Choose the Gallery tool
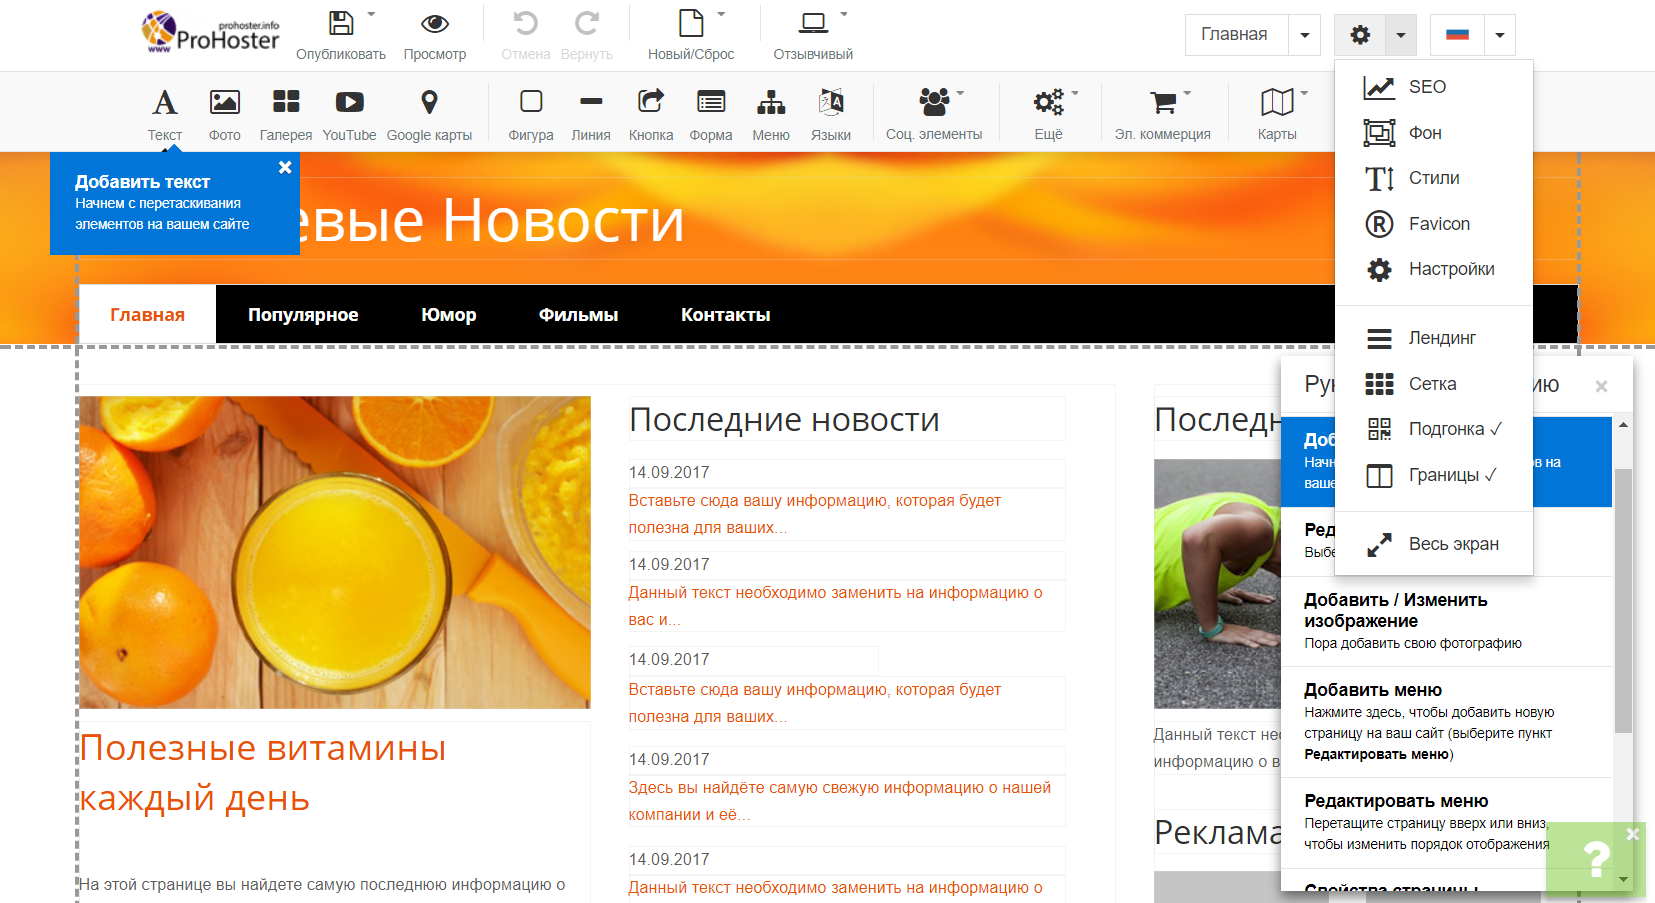 (286, 103)
